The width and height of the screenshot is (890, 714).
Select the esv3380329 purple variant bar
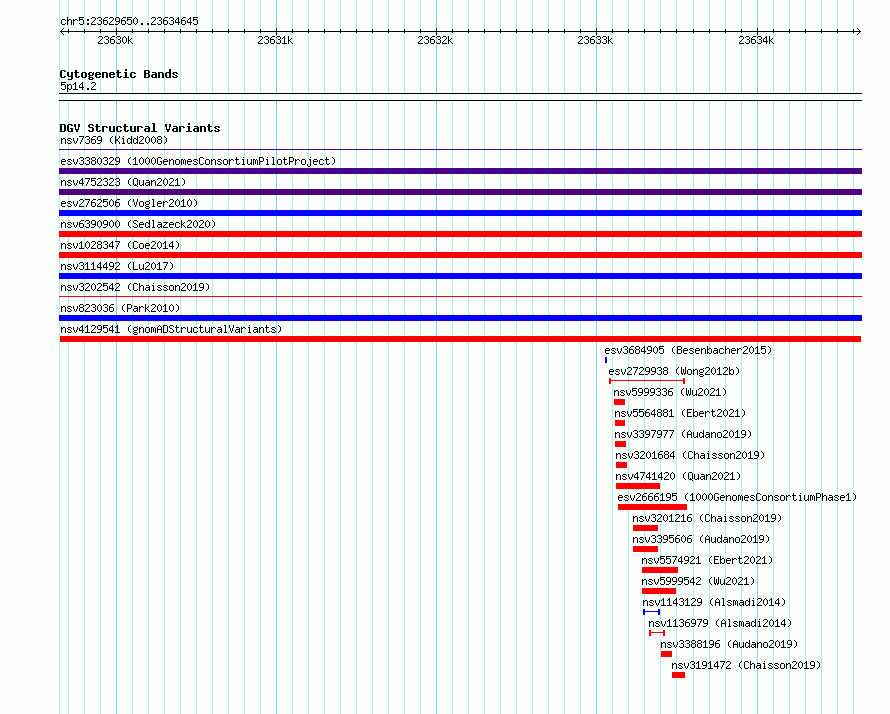tap(460, 171)
